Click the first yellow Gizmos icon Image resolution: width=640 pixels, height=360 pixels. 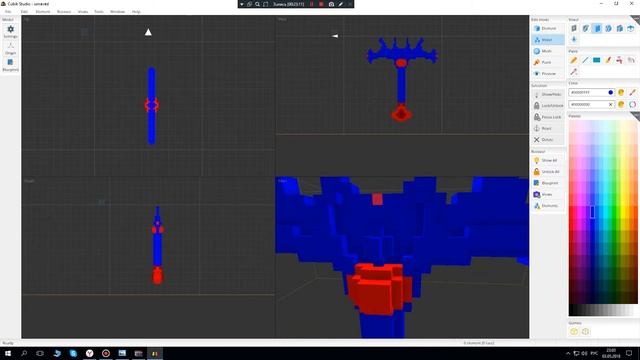[x=574, y=331]
